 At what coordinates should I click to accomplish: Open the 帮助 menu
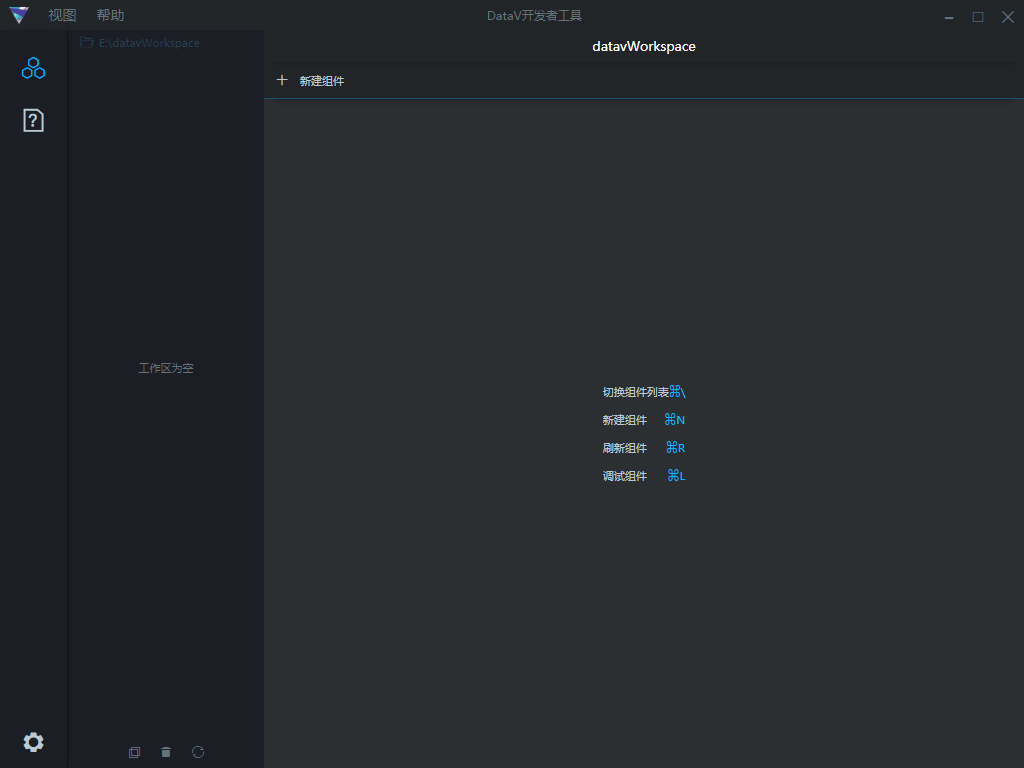click(110, 15)
